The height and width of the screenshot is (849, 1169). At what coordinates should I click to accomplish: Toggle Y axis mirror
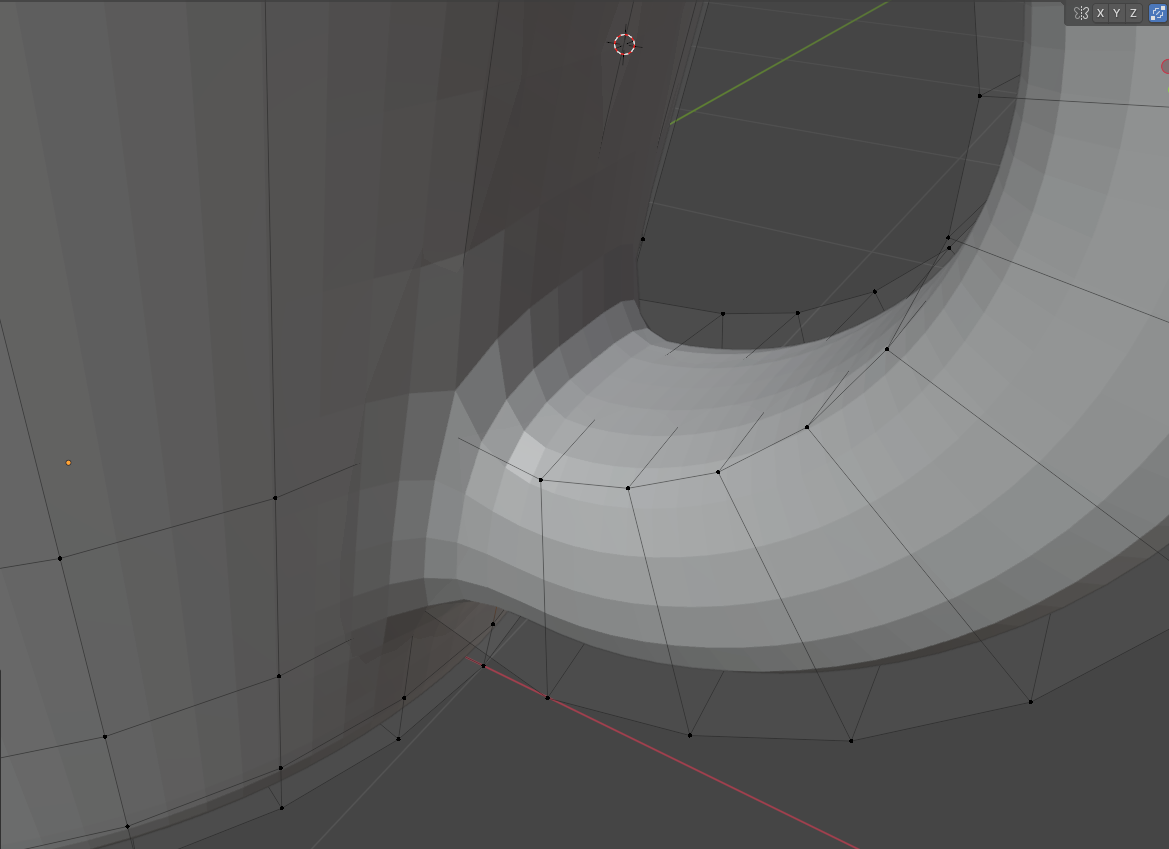pyautogui.click(x=1117, y=13)
